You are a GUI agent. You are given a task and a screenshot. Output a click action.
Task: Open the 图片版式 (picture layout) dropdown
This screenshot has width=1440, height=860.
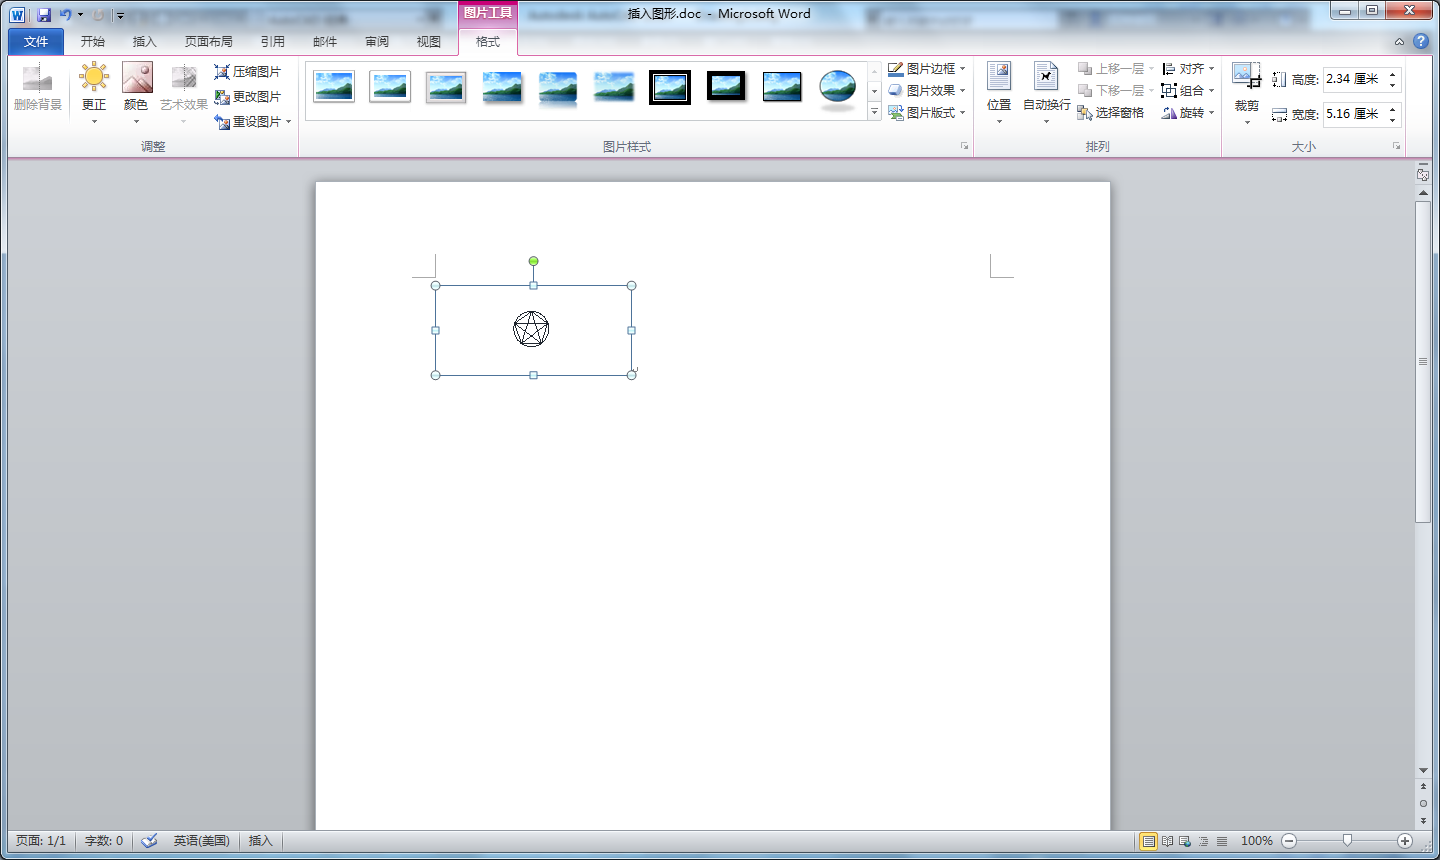tap(927, 113)
